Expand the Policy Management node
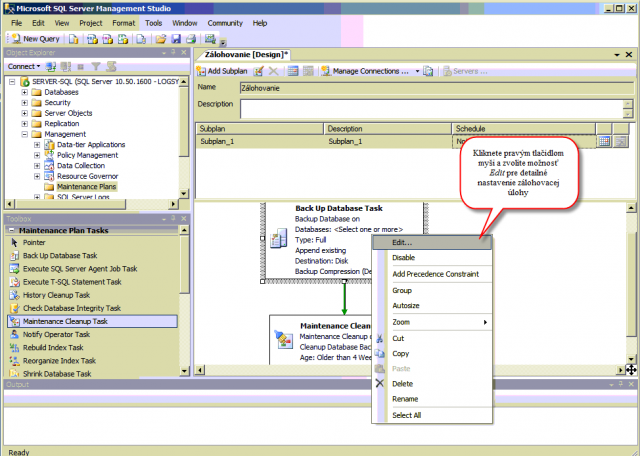 tap(37, 156)
